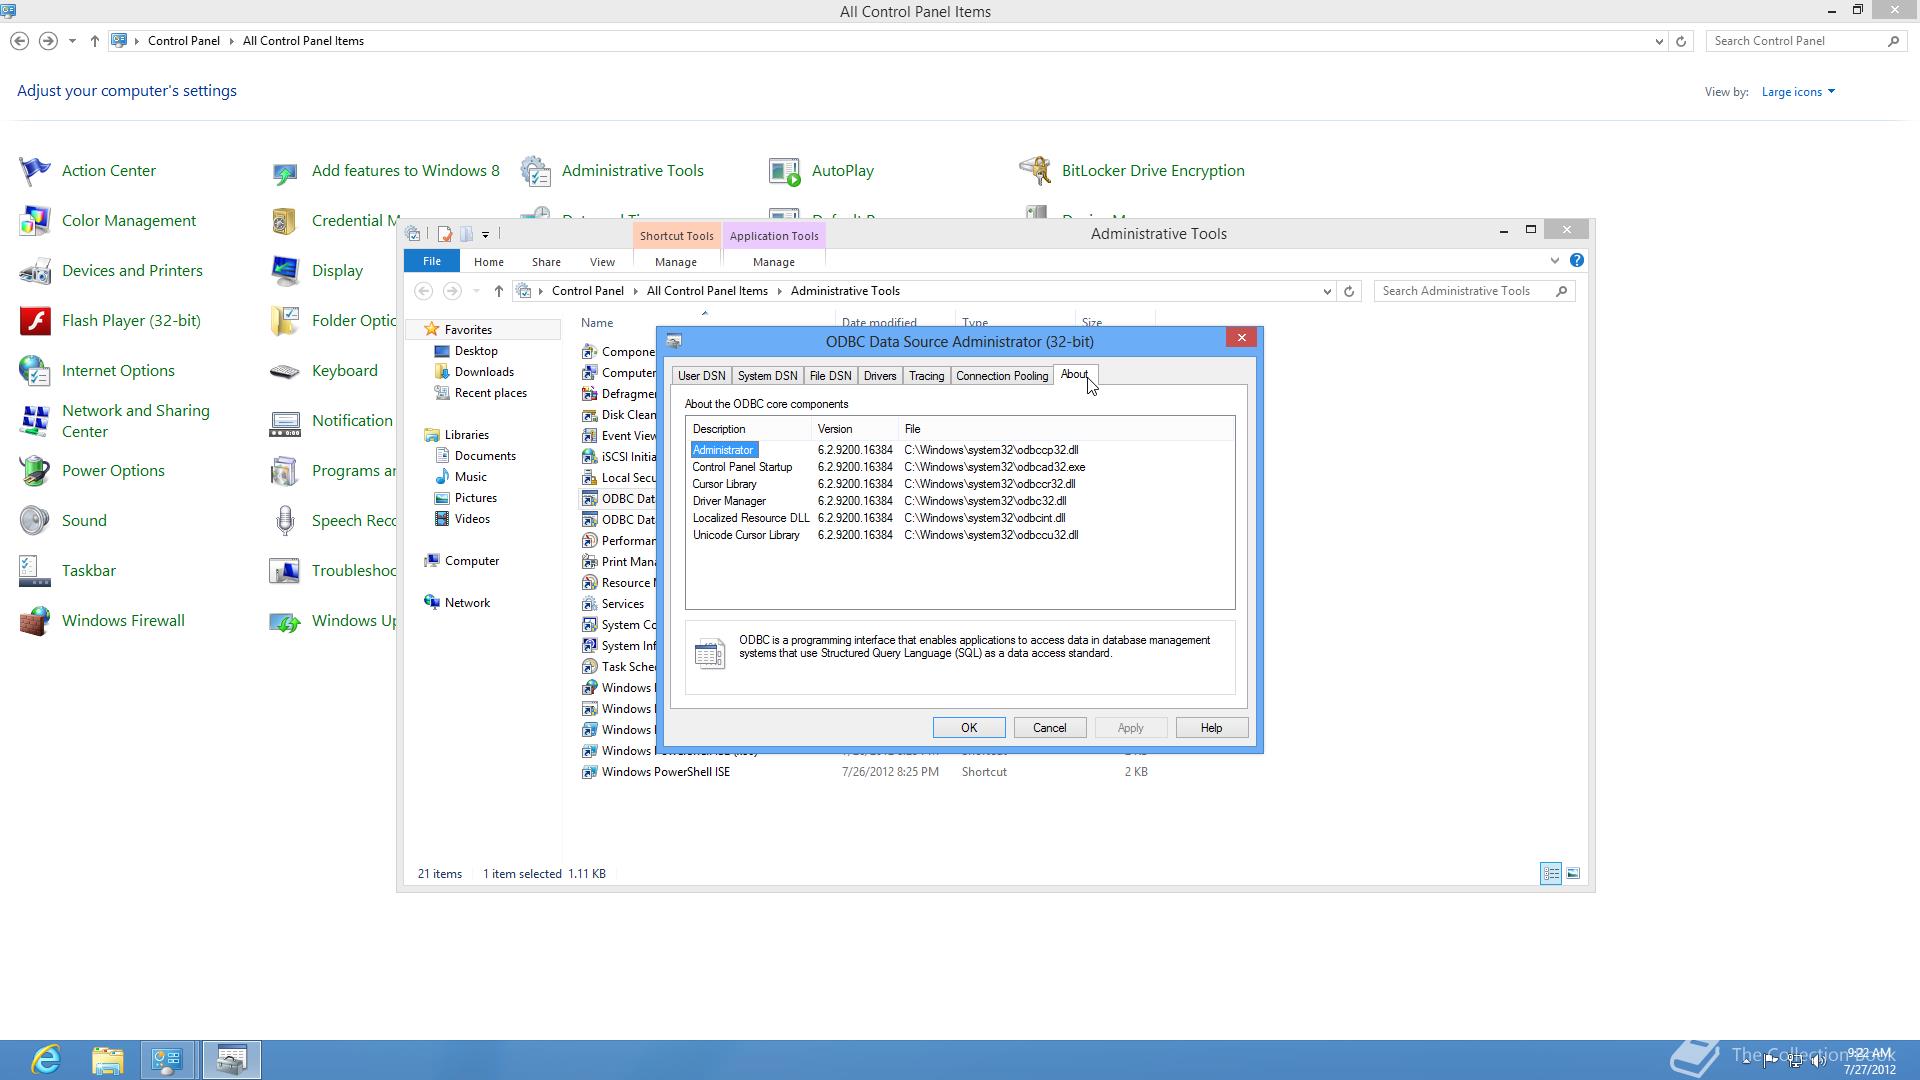Click the Search Administrative Tools field
Screen dimensions: 1920x1080
coord(1464,291)
